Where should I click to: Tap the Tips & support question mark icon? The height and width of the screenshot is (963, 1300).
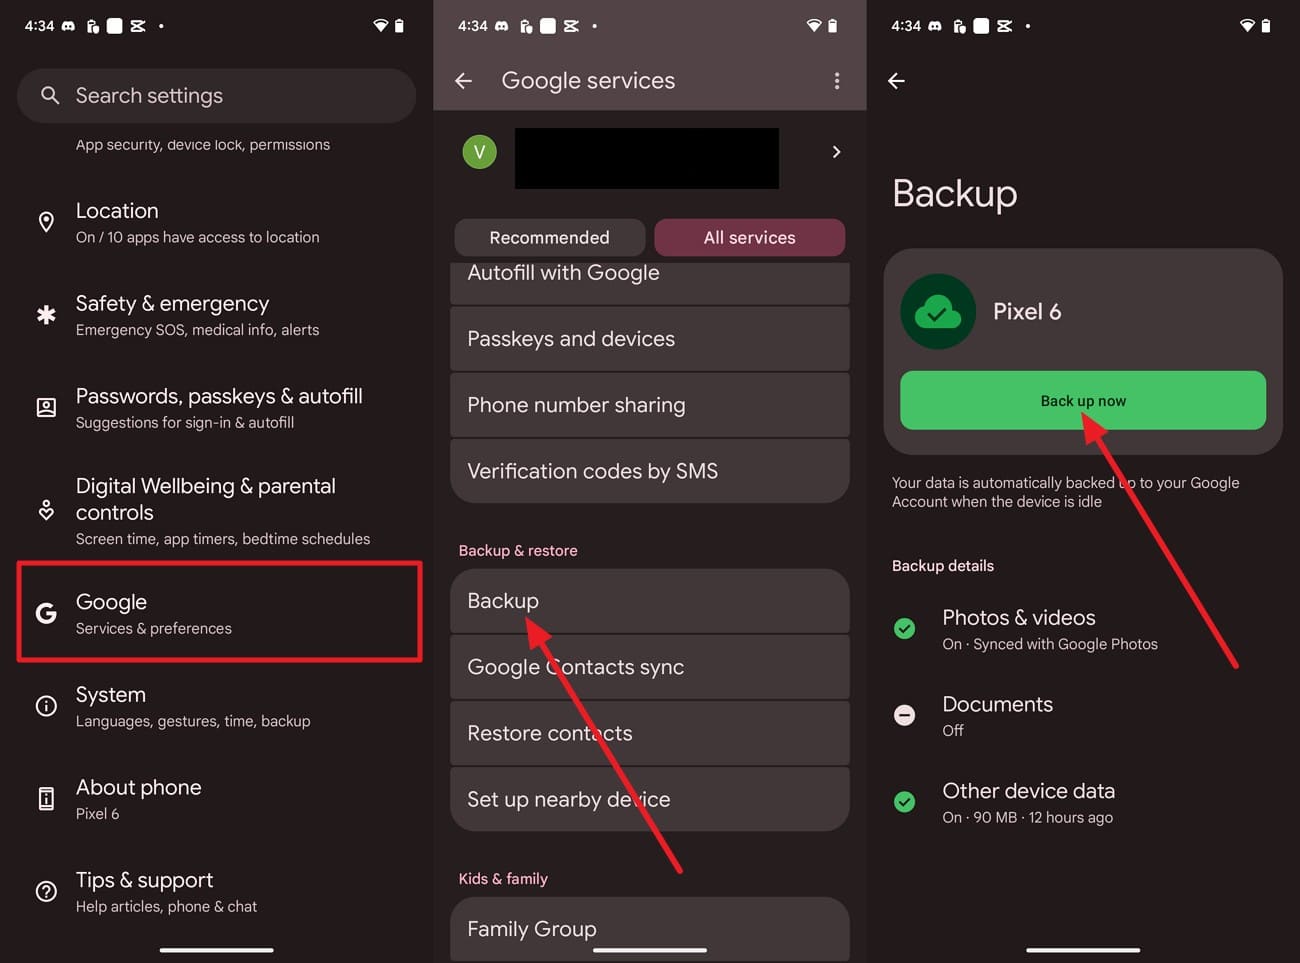click(x=46, y=891)
